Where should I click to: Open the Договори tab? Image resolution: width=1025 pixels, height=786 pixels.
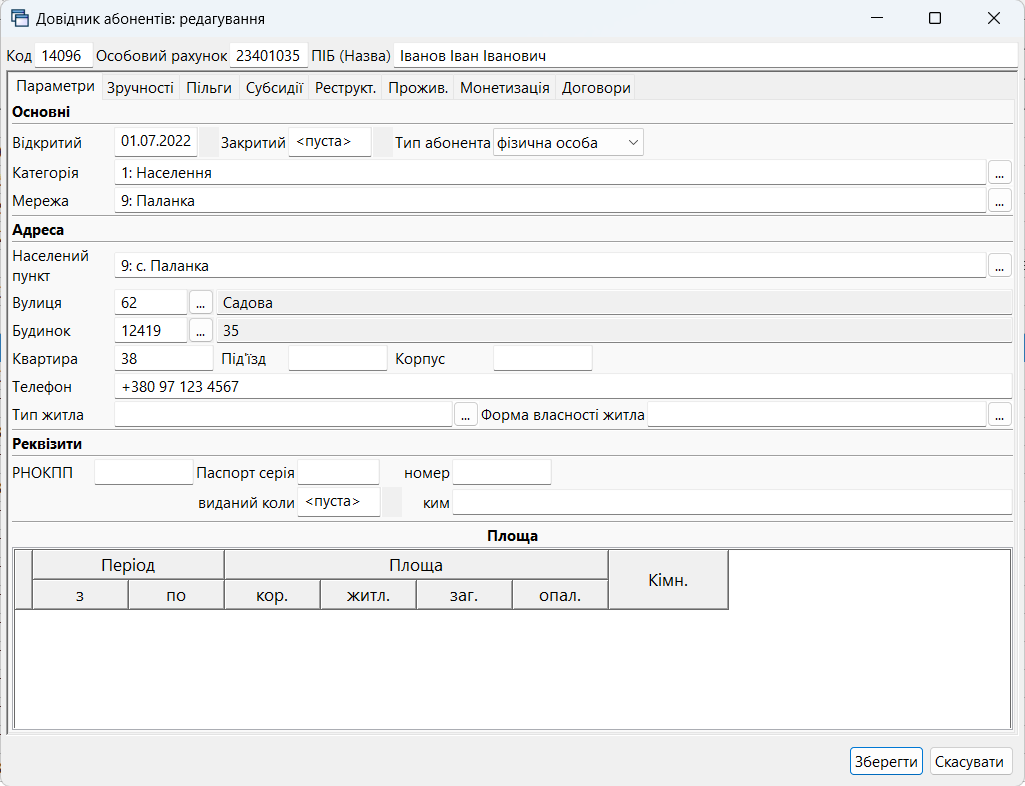[x=596, y=88]
